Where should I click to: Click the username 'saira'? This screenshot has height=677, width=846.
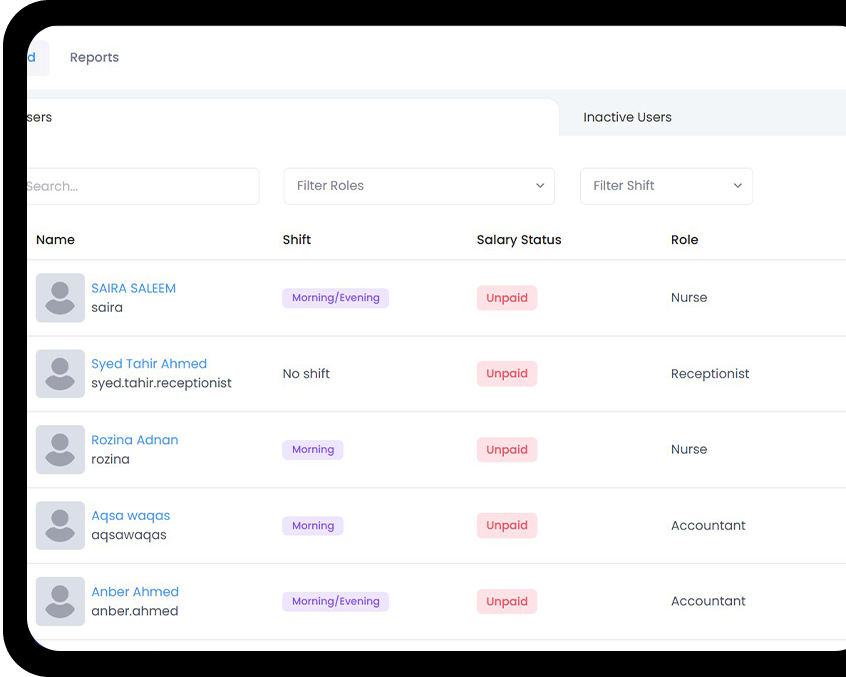(107, 307)
